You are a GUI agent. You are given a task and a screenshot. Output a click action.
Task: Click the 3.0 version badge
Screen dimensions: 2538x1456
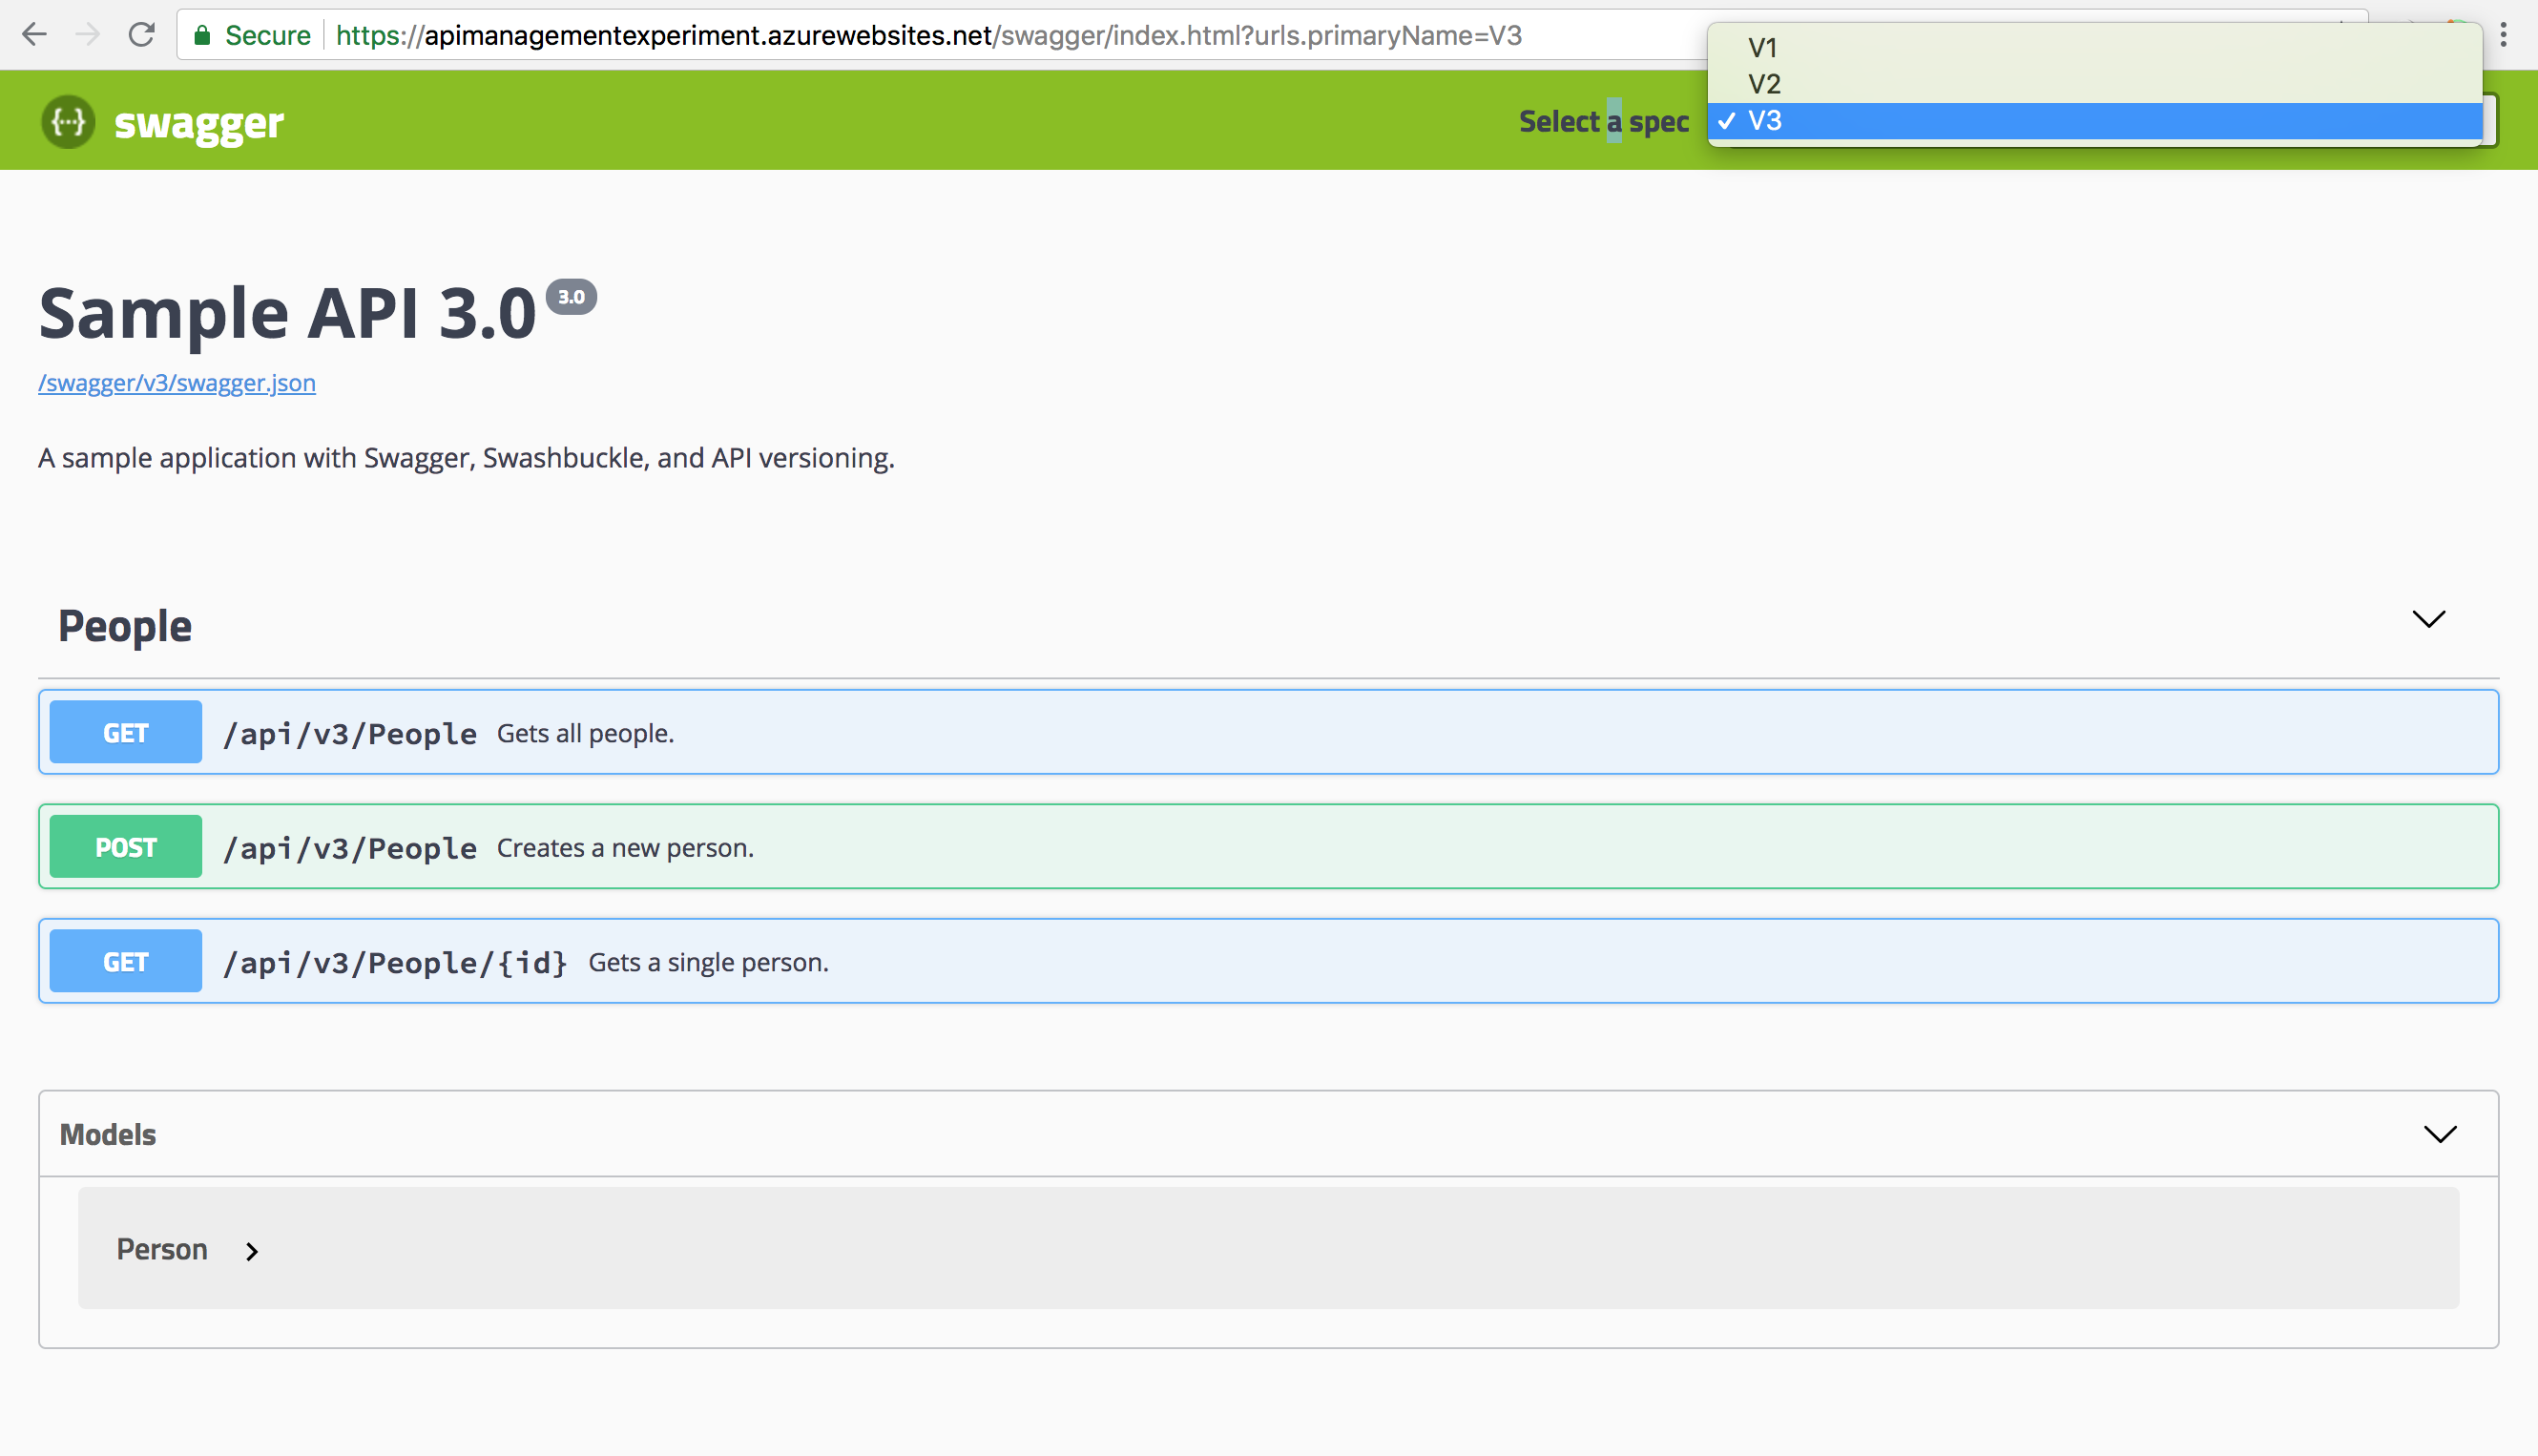pyautogui.click(x=571, y=297)
